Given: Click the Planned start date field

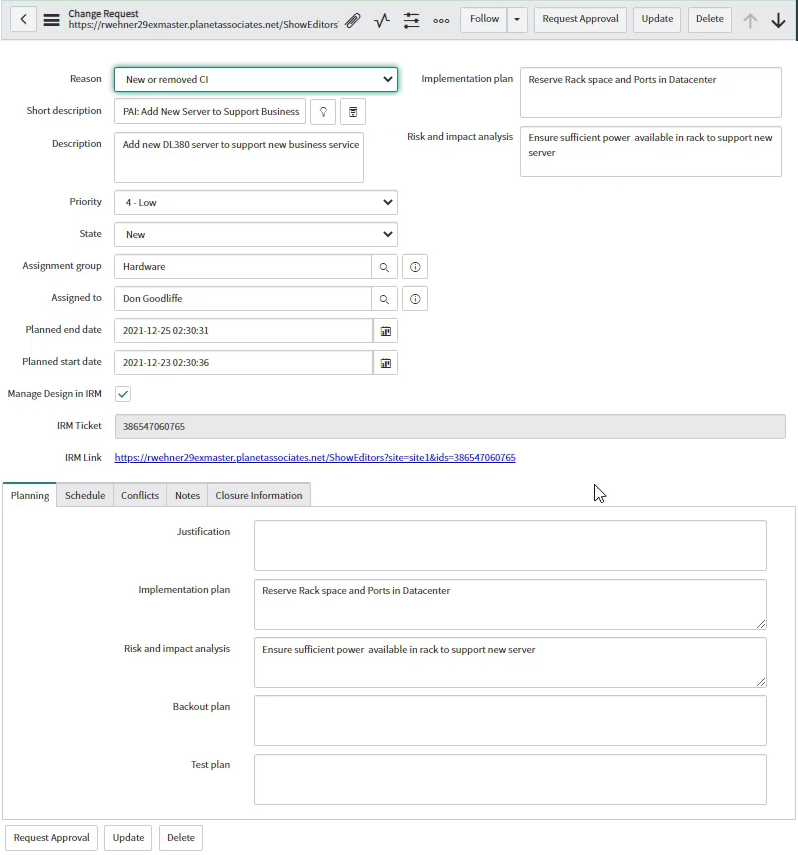Looking at the screenshot, I should (243, 363).
